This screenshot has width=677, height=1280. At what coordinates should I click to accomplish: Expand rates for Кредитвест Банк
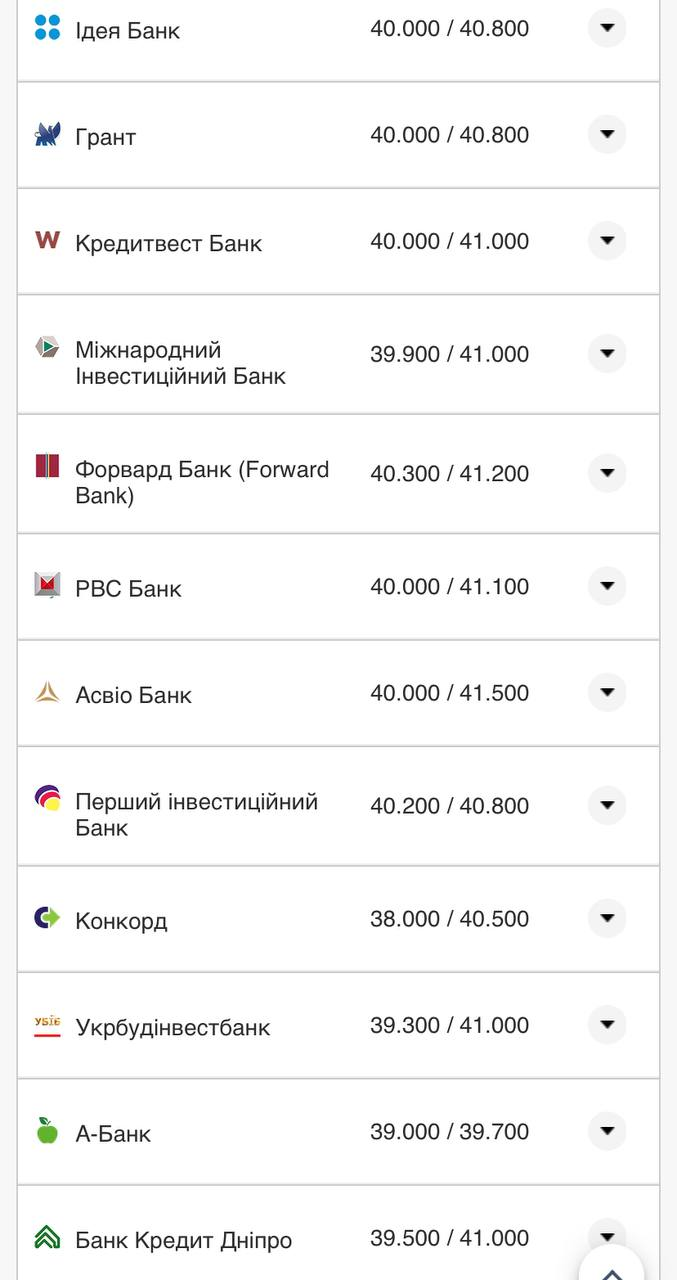607,240
